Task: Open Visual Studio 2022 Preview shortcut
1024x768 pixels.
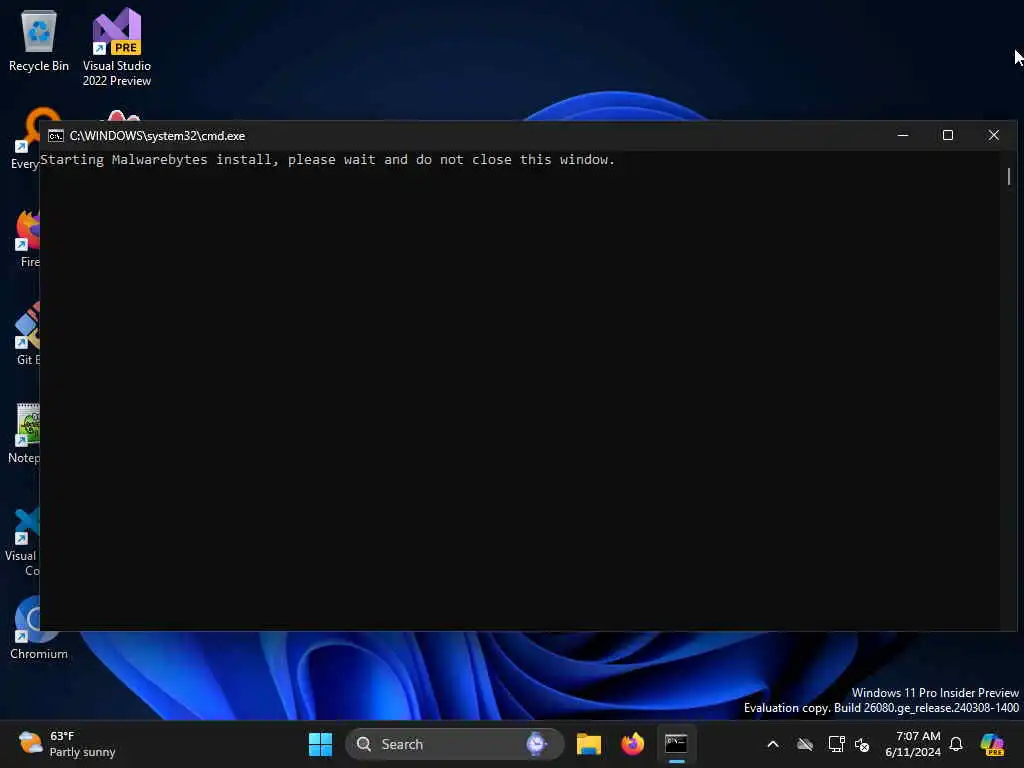Action: [x=117, y=47]
